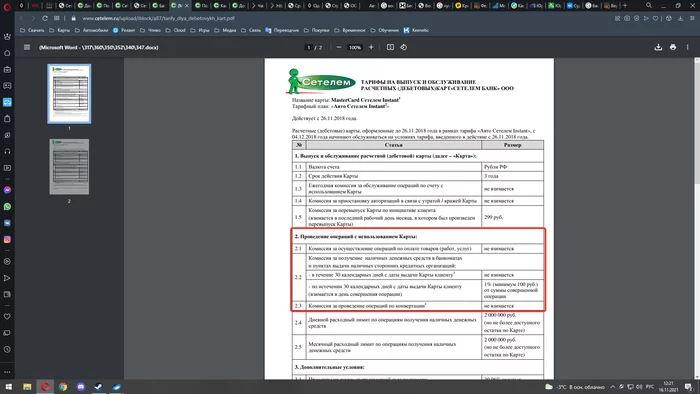The image size is (700, 394).
Task: Download the PDF file from viewer toolbar
Action: 658,47
